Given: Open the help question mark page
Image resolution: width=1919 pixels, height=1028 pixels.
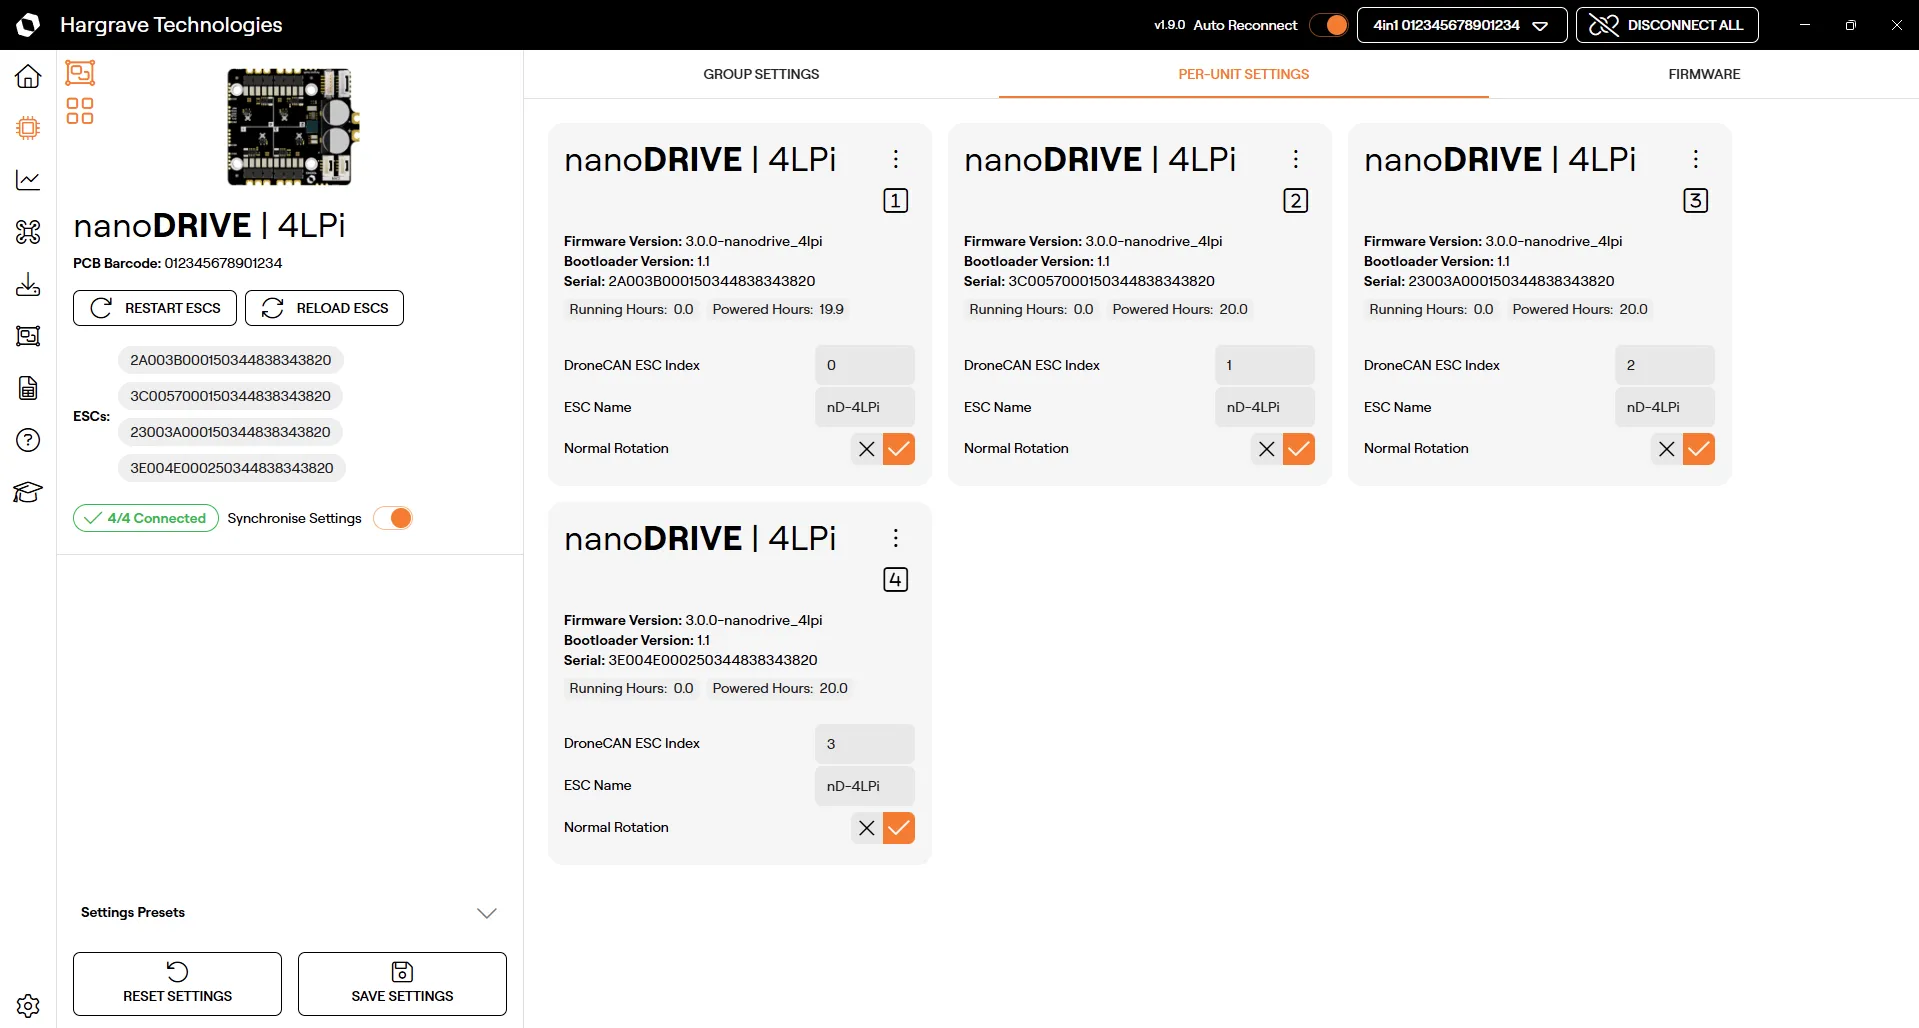Looking at the screenshot, I should pyautogui.click(x=28, y=440).
